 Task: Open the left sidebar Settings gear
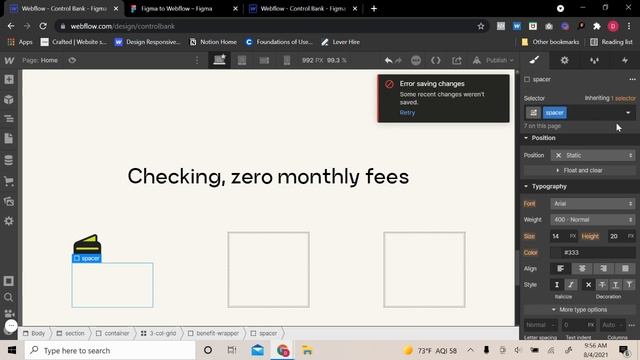point(9,221)
